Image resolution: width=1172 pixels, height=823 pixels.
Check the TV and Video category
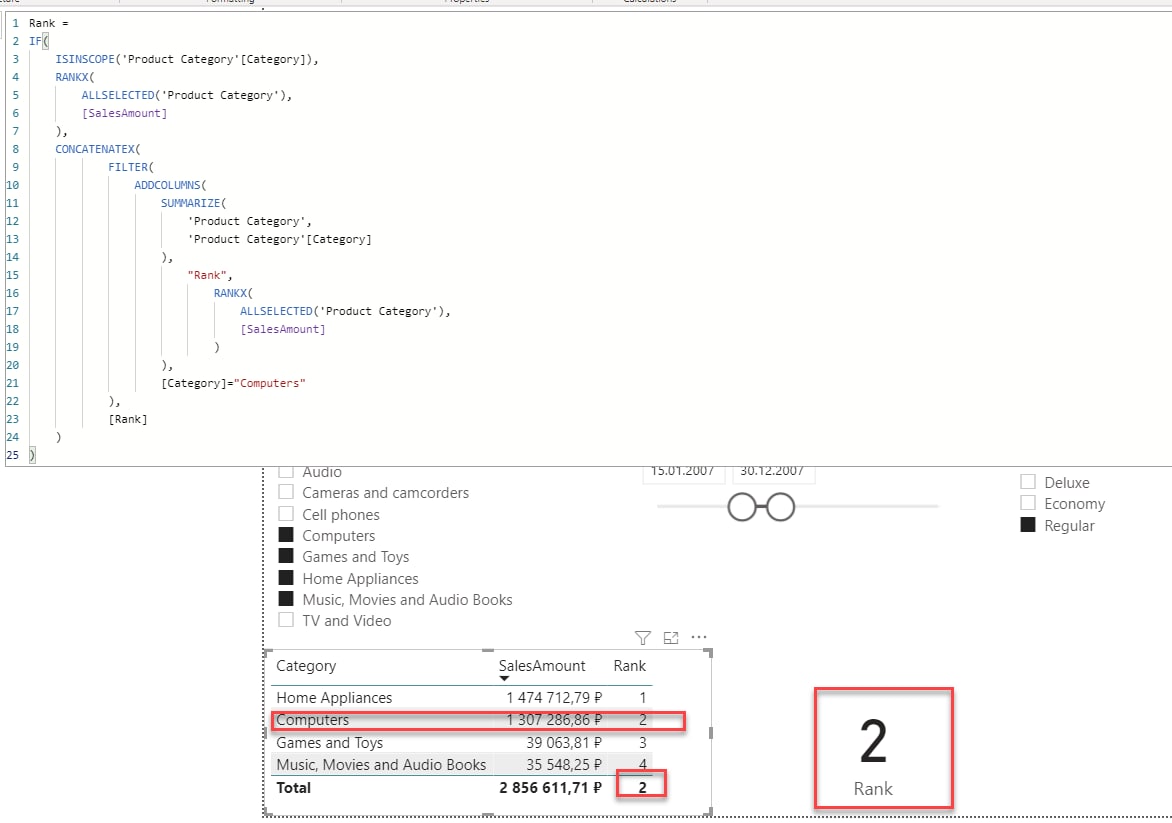[x=286, y=619]
